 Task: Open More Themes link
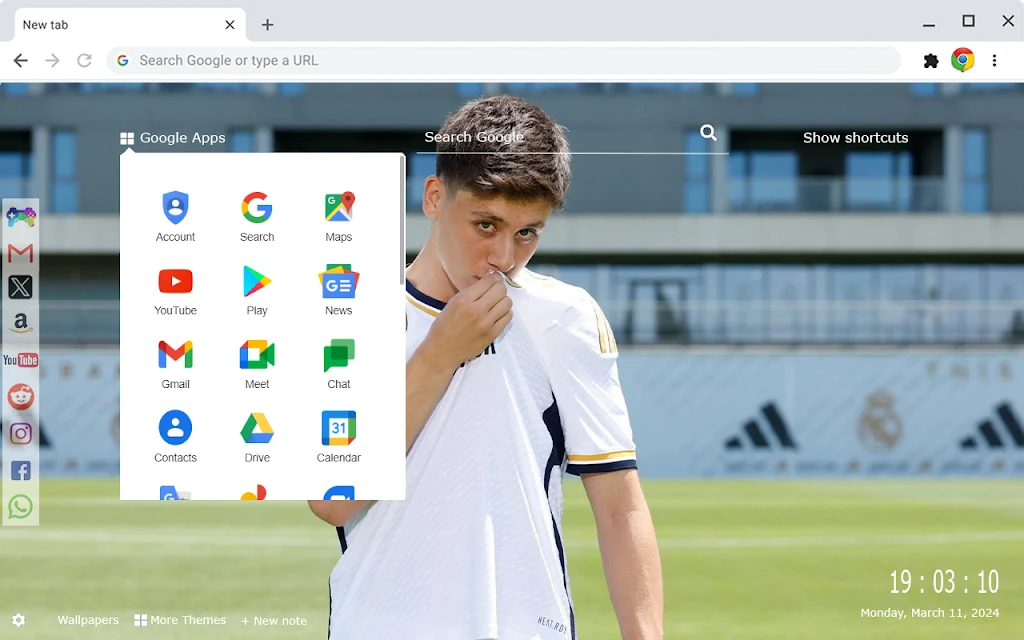[180, 620]
